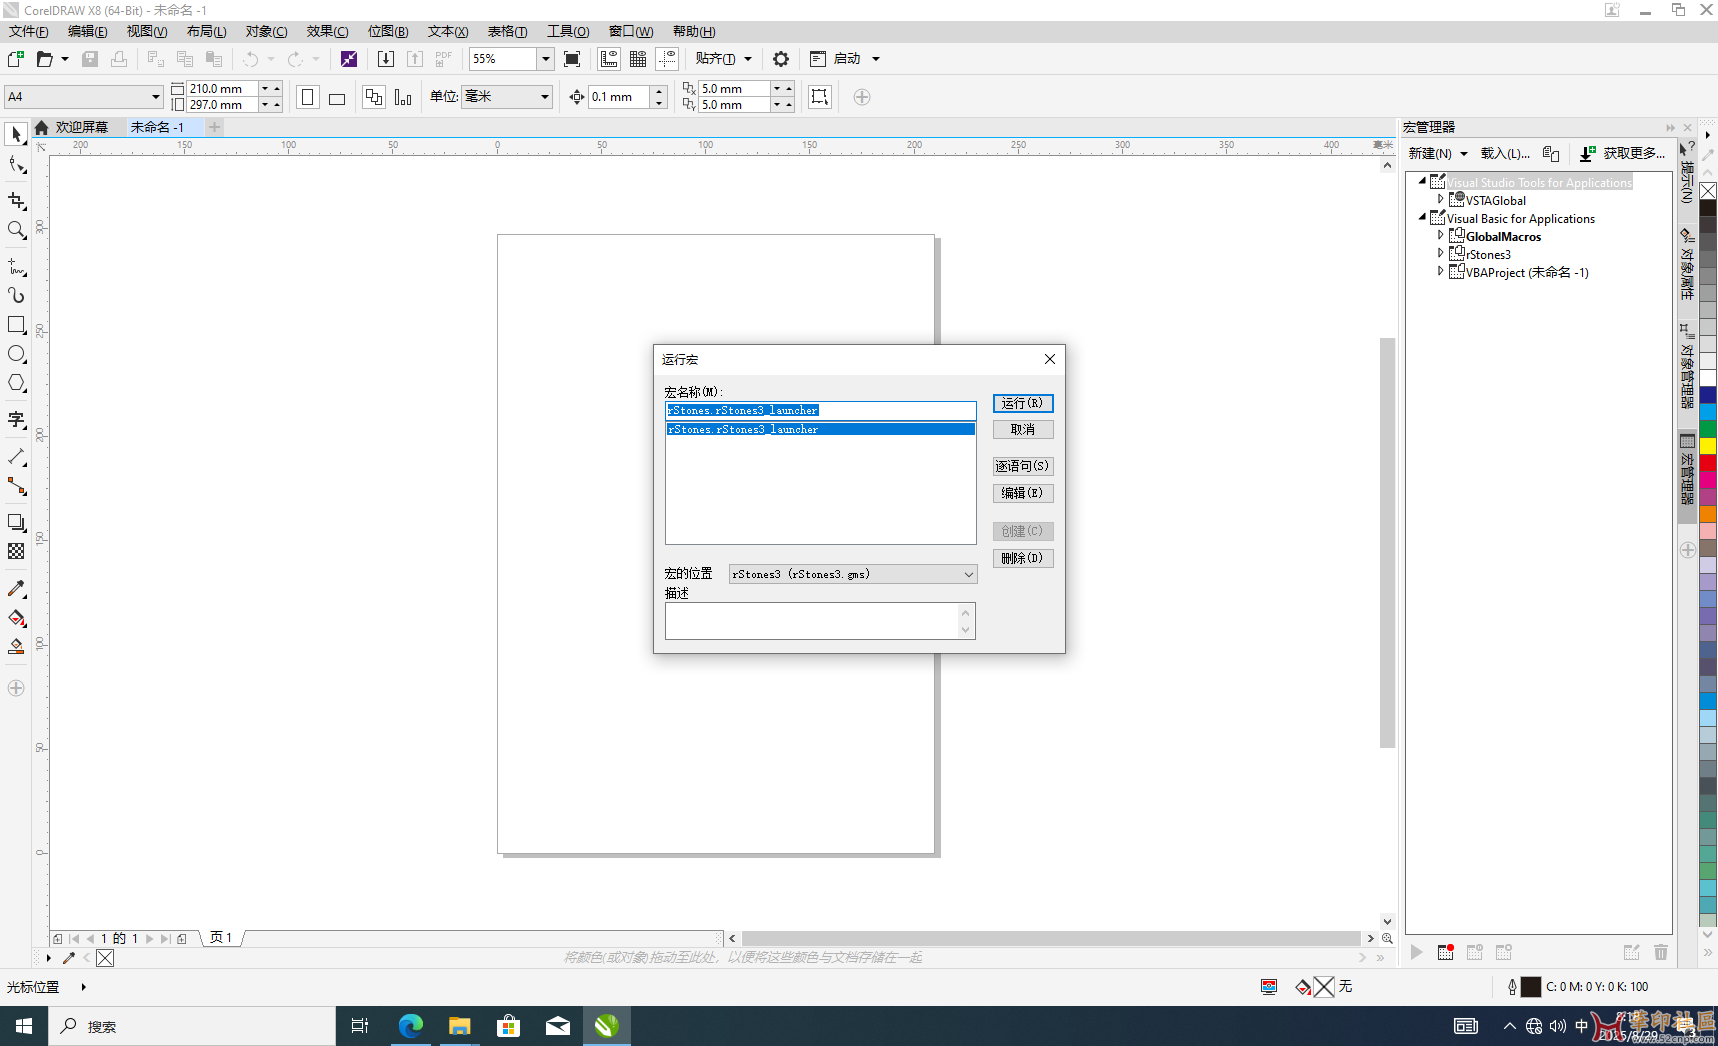Viewport: 1718px width, 1046px height.
Task: Open Options gear icon in toolbar
Action: coord(781,59)
